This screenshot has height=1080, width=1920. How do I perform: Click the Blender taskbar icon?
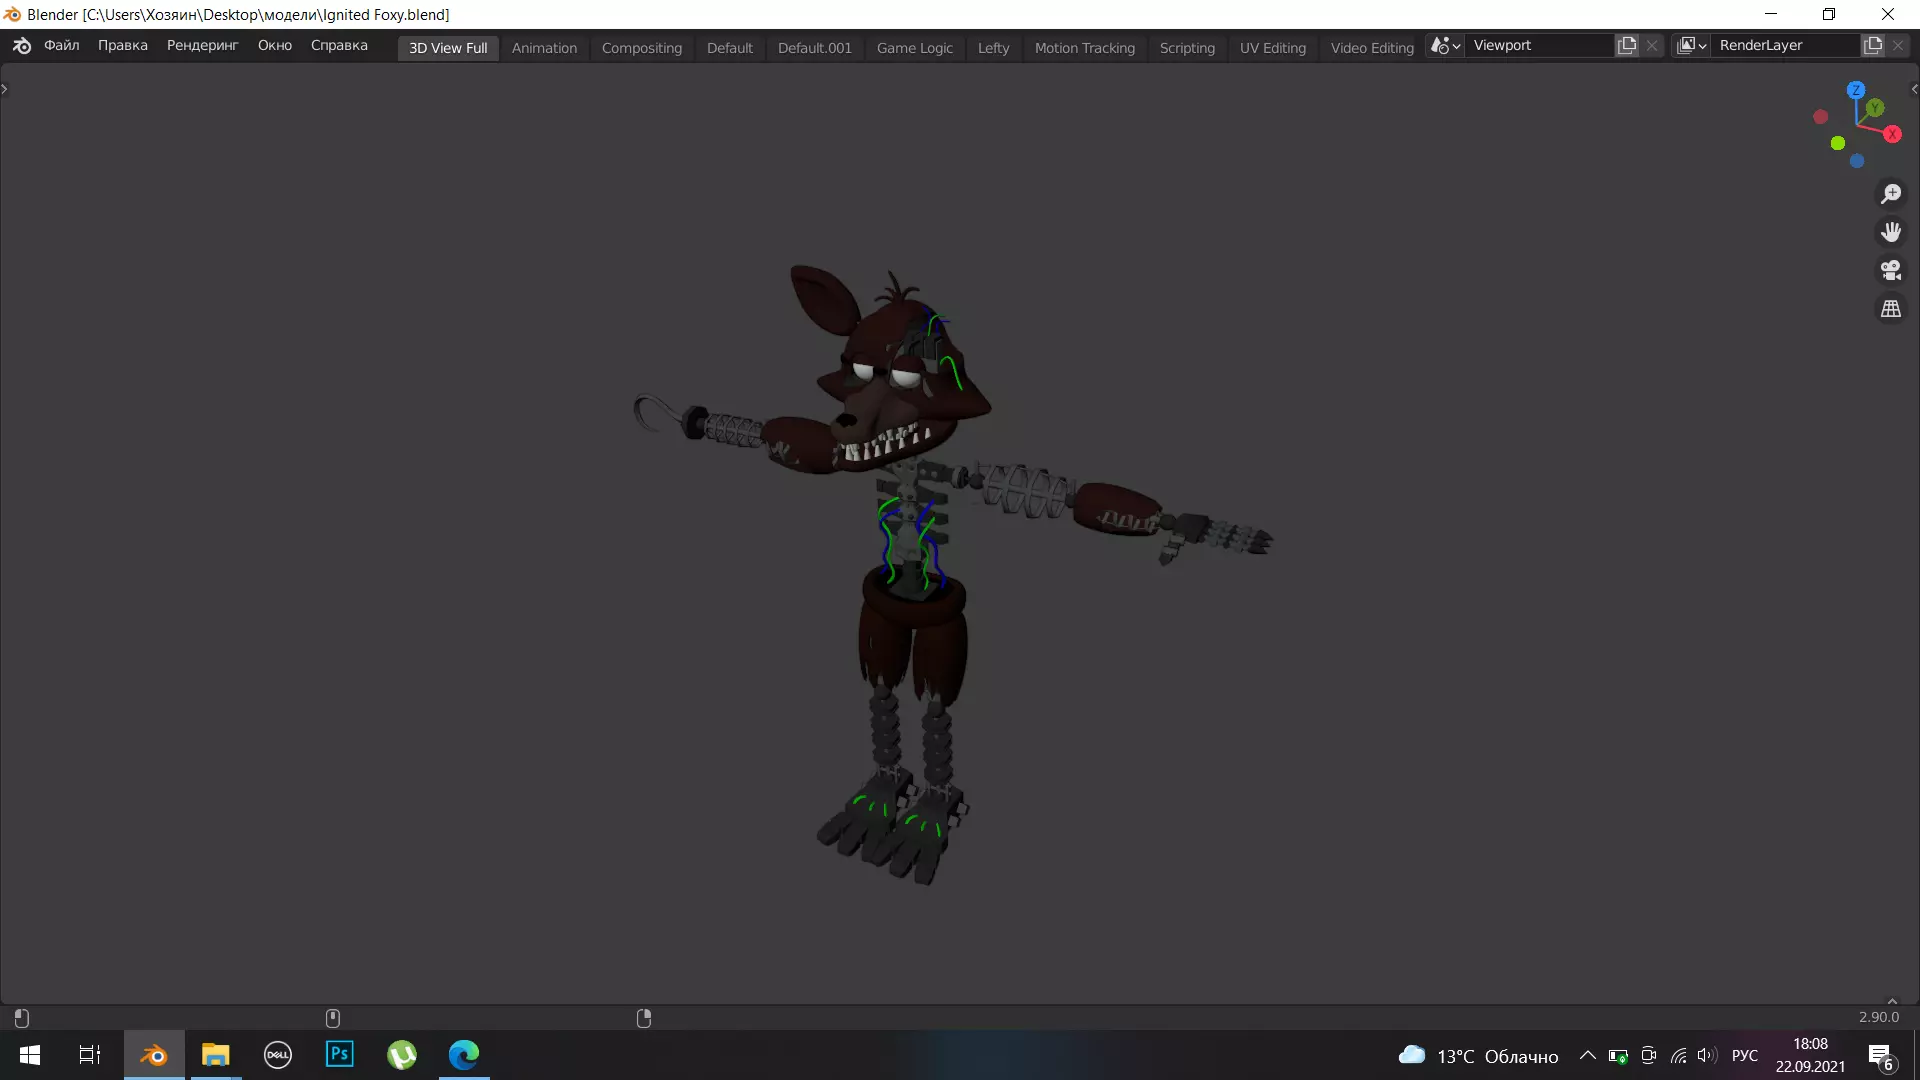[154, 1055]
